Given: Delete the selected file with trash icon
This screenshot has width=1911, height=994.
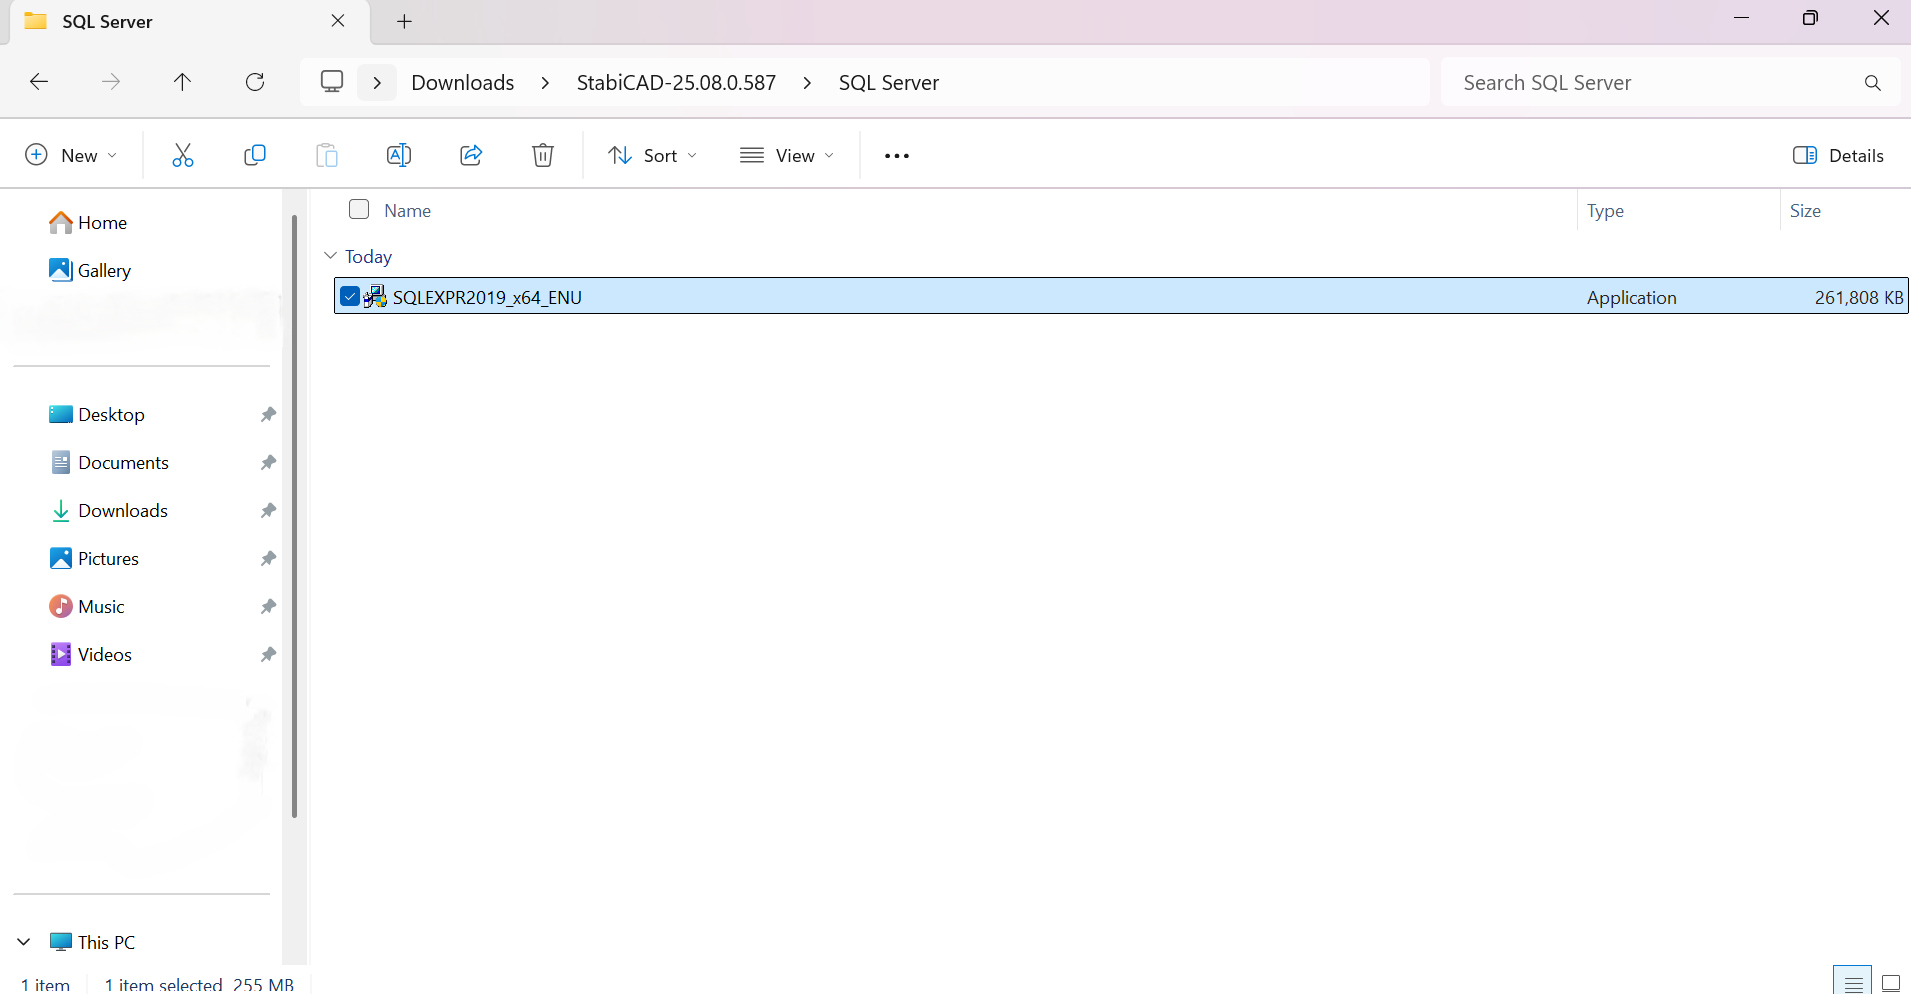Looking at the screenshot, I should (x=543, y=155).
